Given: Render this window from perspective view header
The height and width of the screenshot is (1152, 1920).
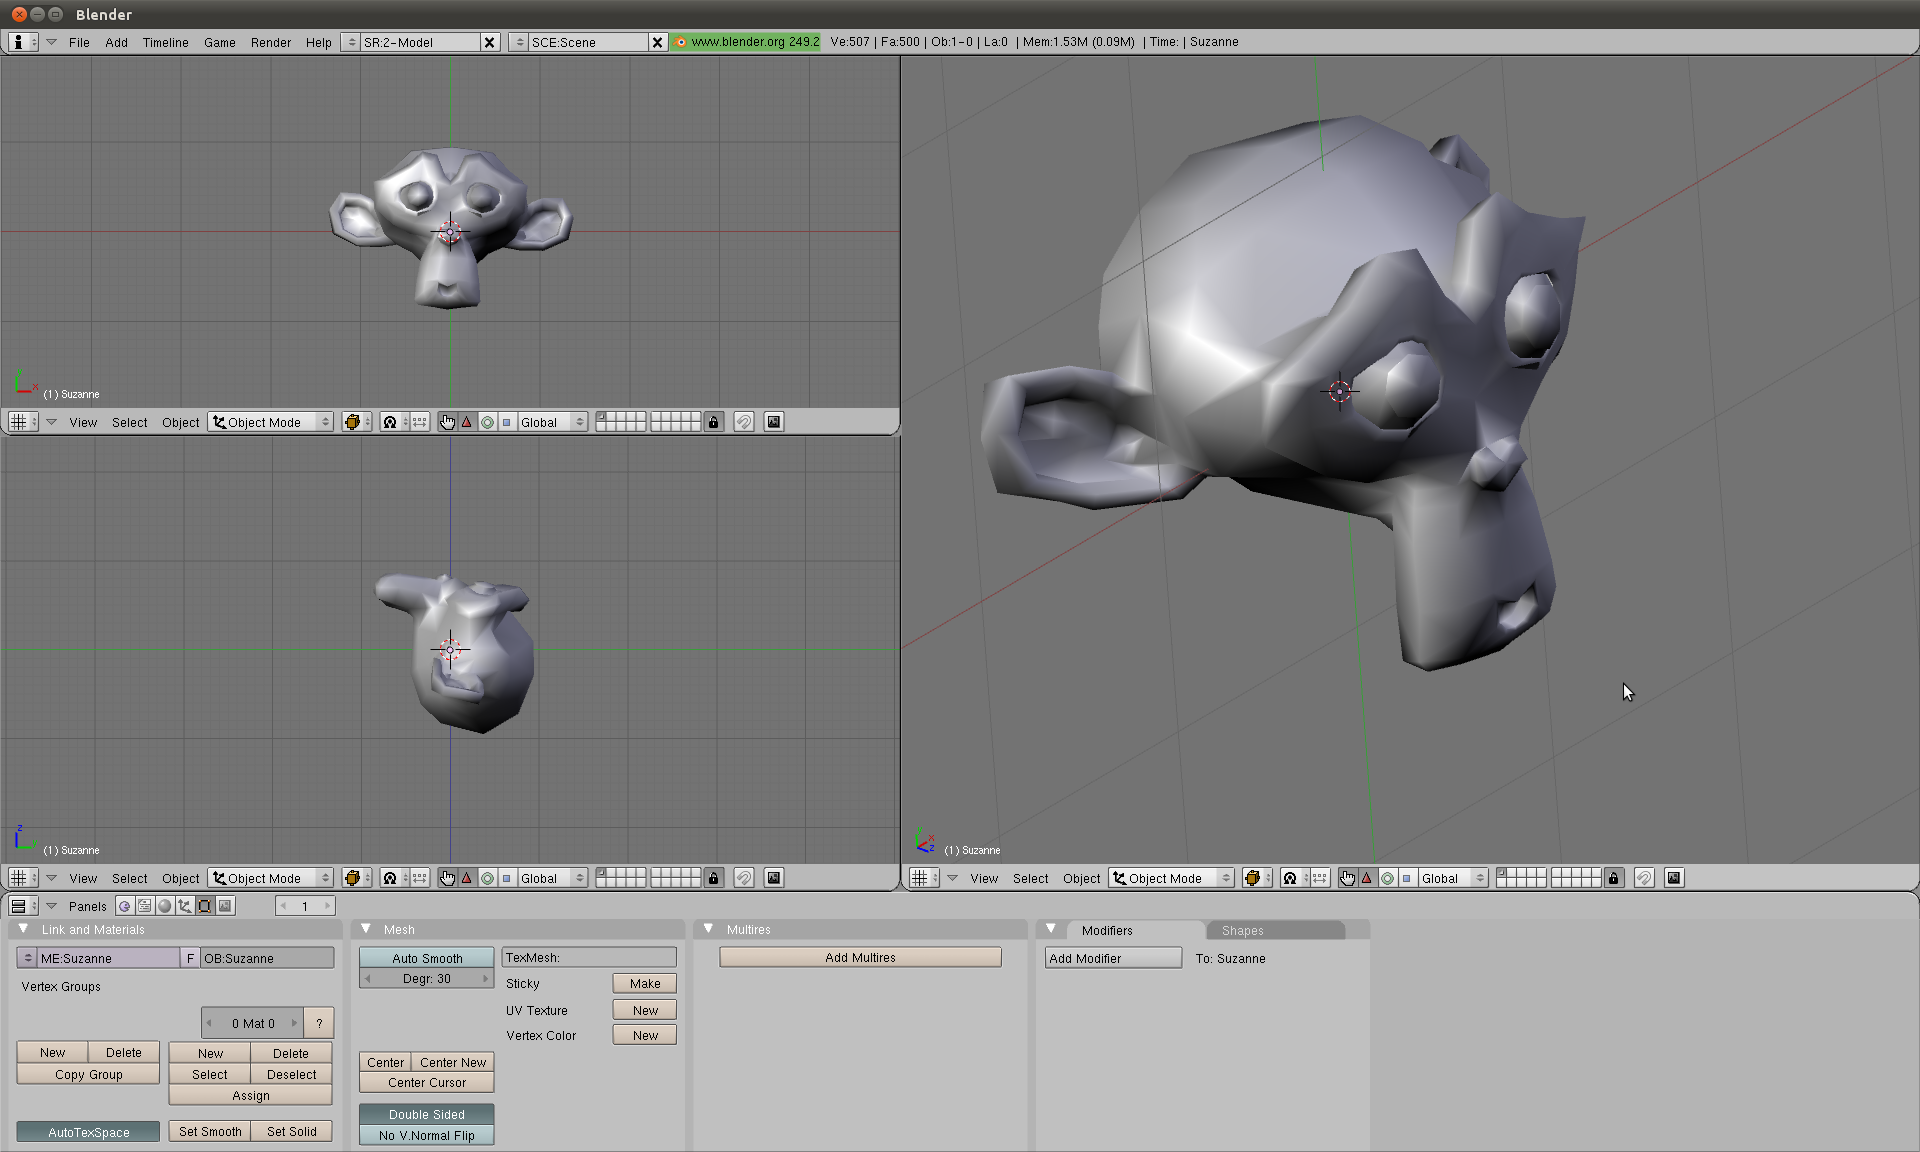Looking at the screenshot, I should (1674, 878).
